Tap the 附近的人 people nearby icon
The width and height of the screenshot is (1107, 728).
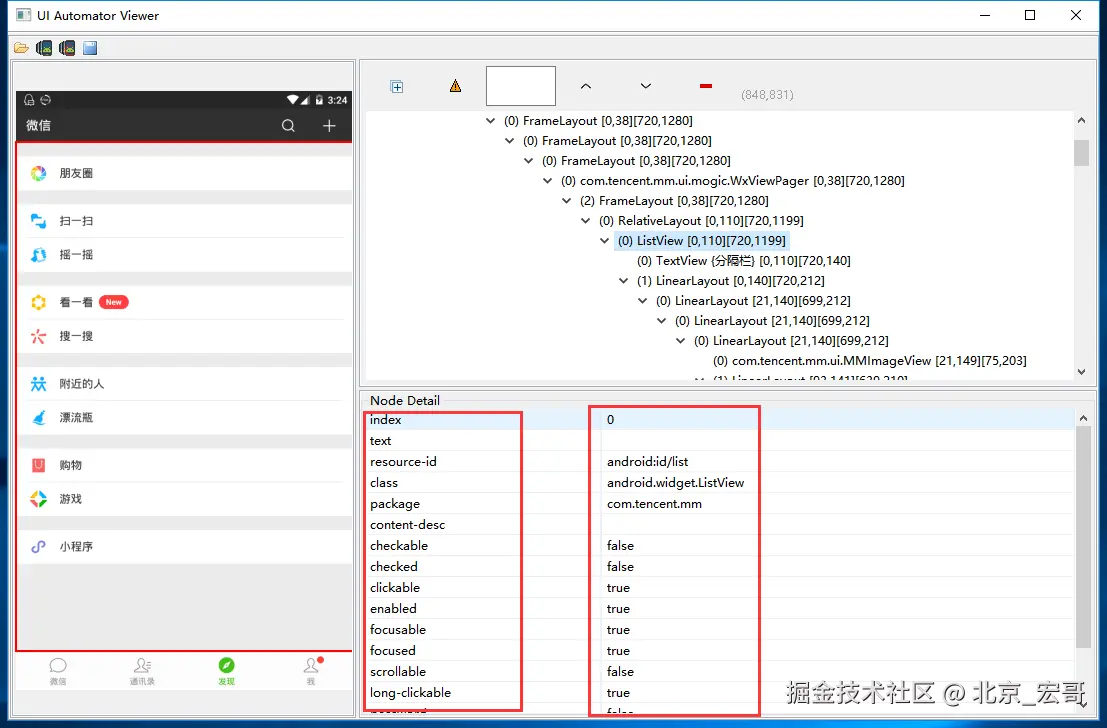pos(38,383)
